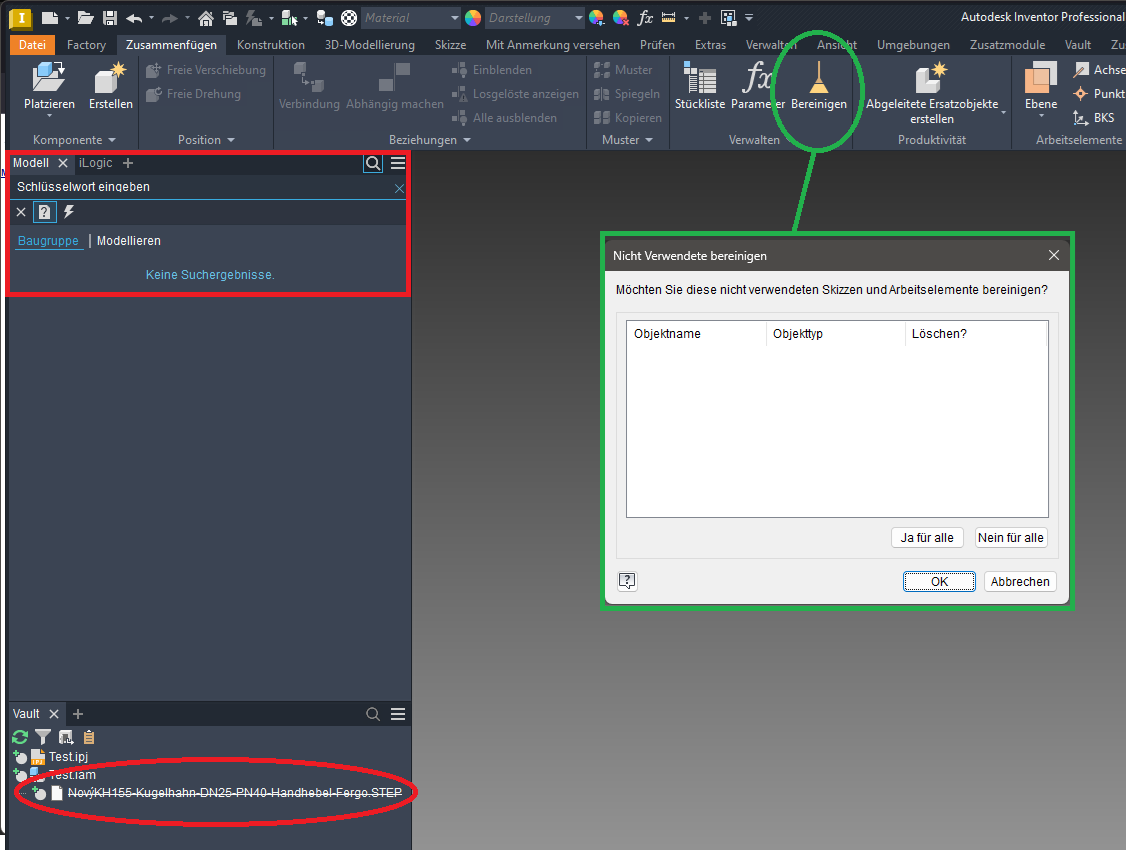Screen dimensions: 1126x850
Task: Close the Modell browser tab
Action: click(63, 163)
